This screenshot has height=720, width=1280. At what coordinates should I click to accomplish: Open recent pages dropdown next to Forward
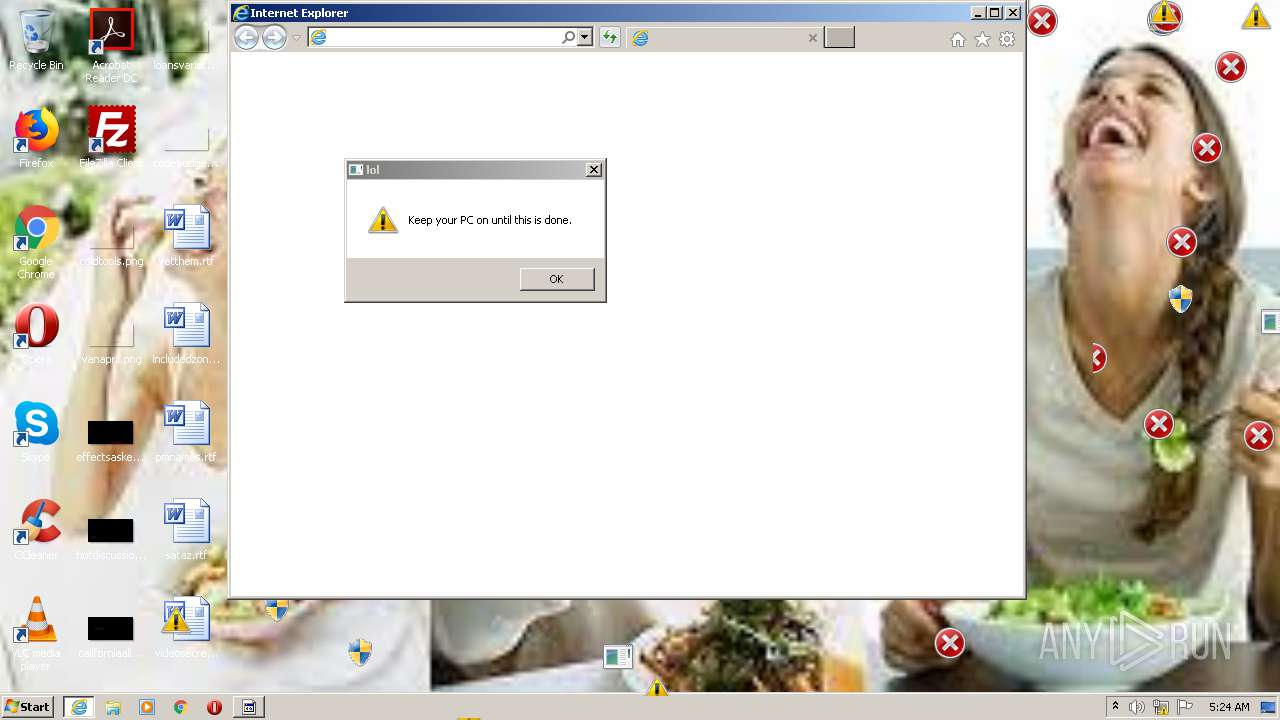coord(297,38)
